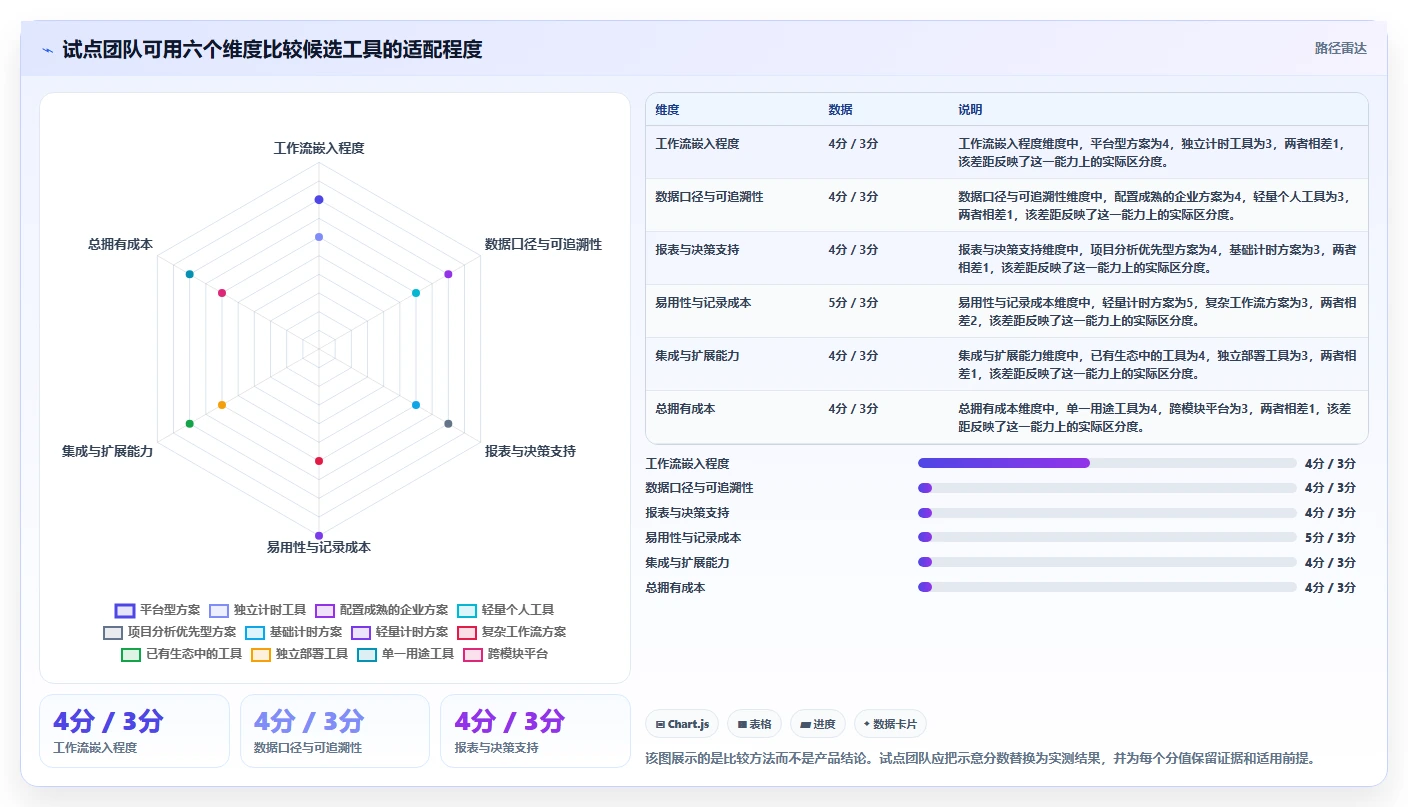Hide the 复杂工作流方案 legend entry
Viewport: 1408px width, 807px height.
(511, 632)
